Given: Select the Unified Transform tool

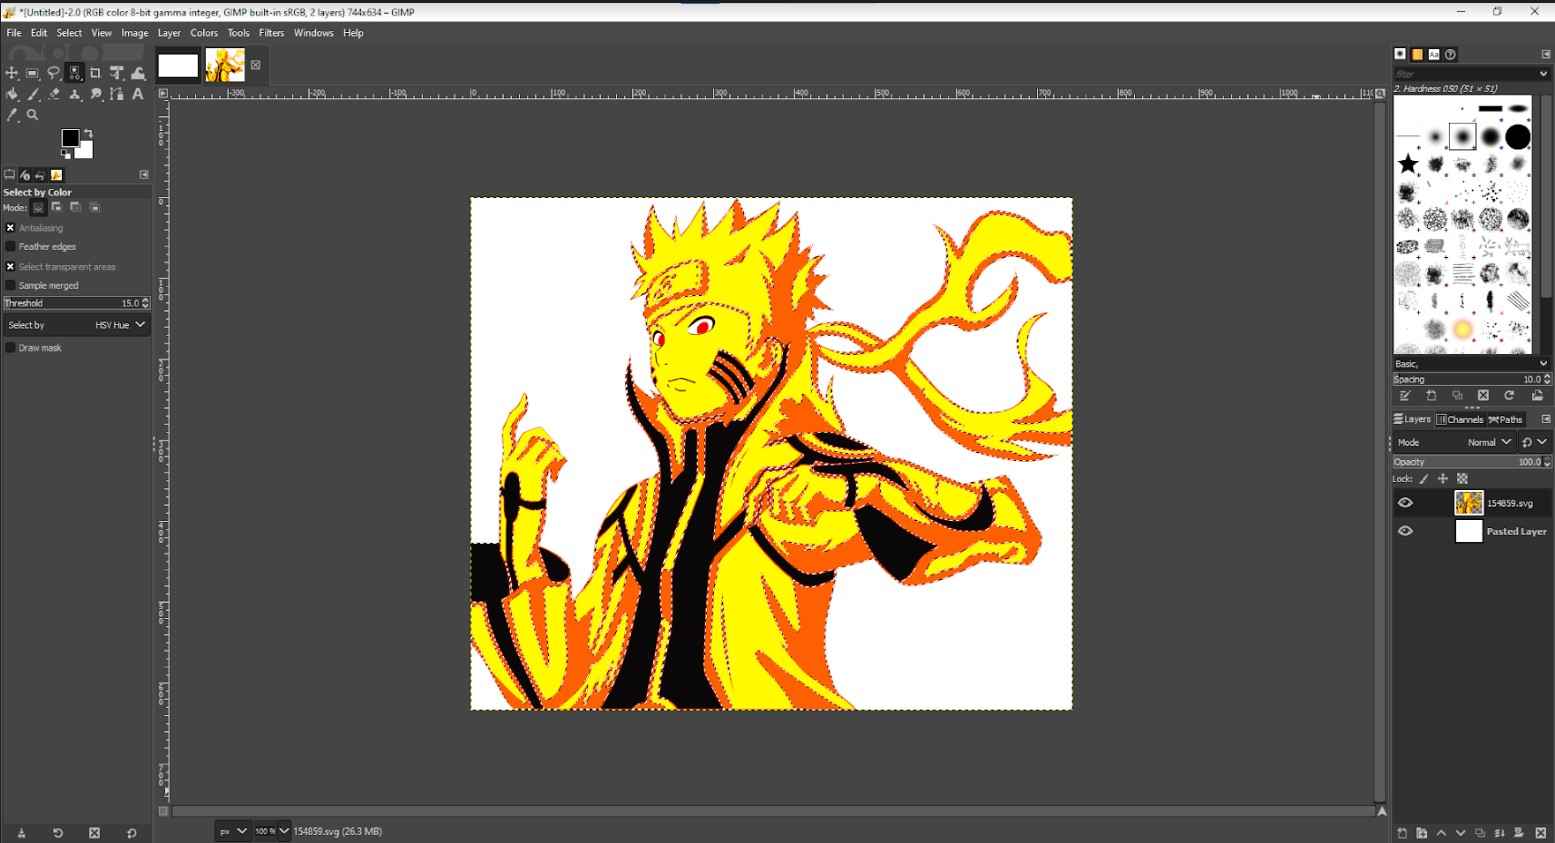Looking at the screenshot, I should (117, 73).
